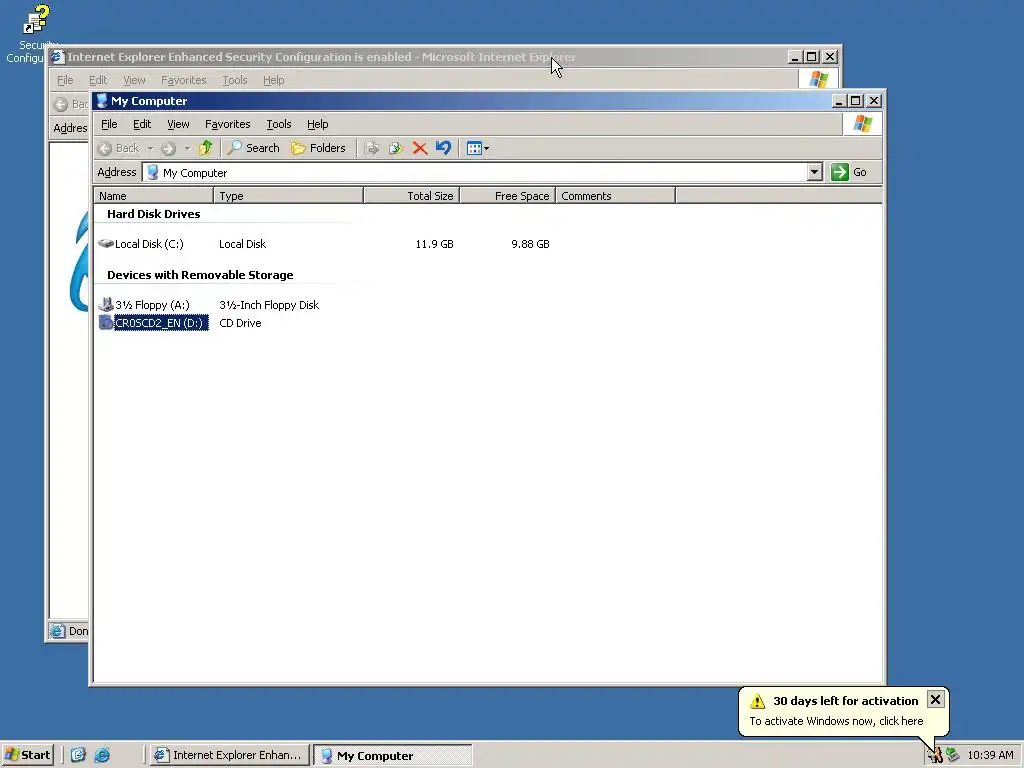Switch to Internet Explorer Enhan... taskbar button
This screenshot has height=768, width=1024.
[229, 755]
